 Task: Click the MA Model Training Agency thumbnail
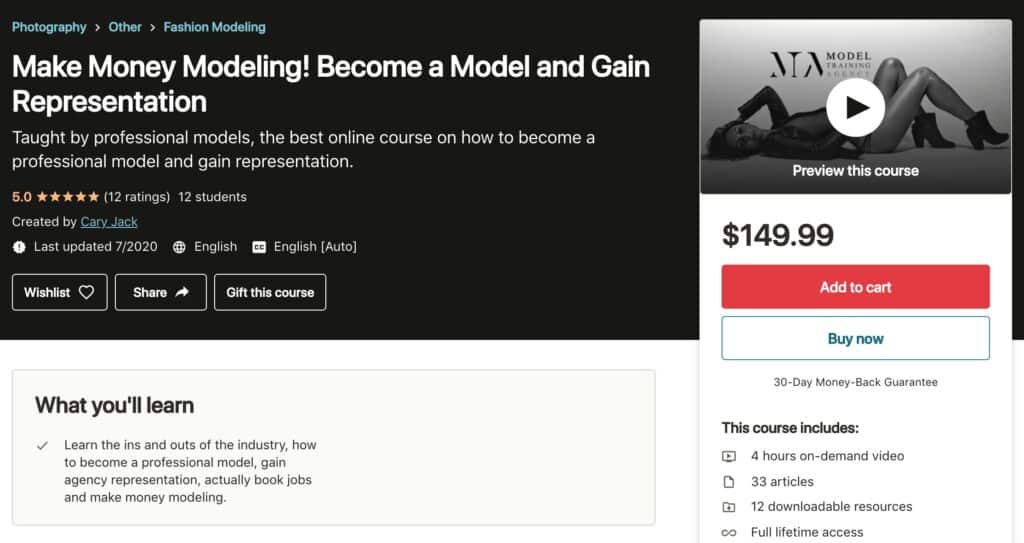tap(856, 107)
